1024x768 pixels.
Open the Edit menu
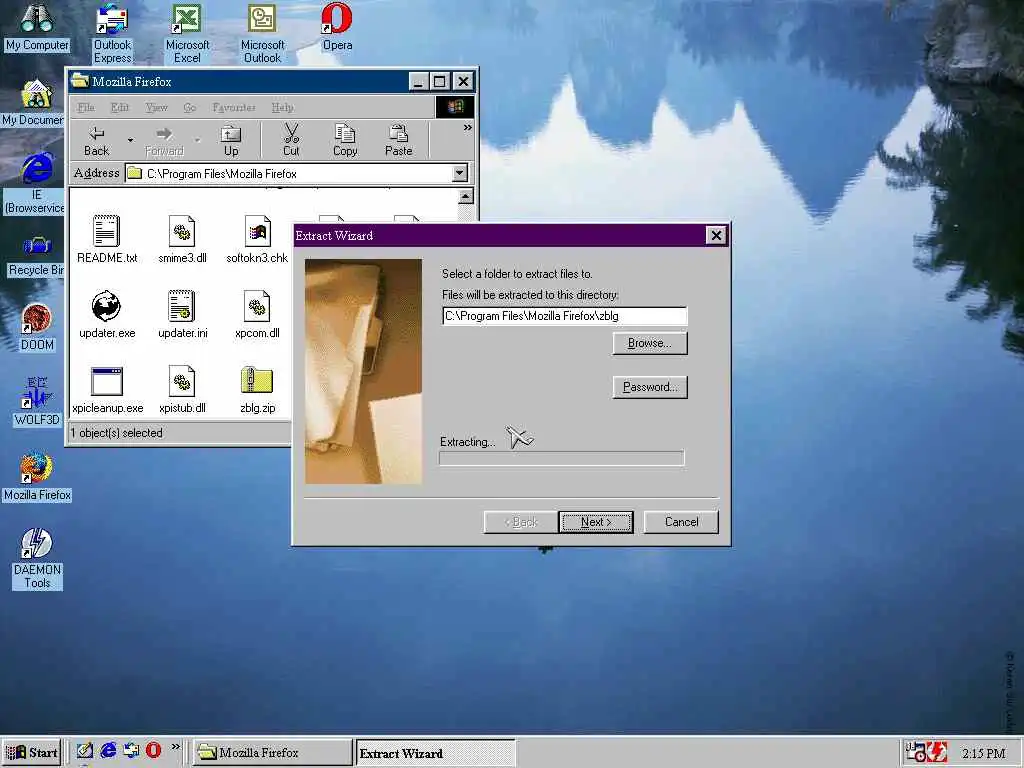point(120,107)
